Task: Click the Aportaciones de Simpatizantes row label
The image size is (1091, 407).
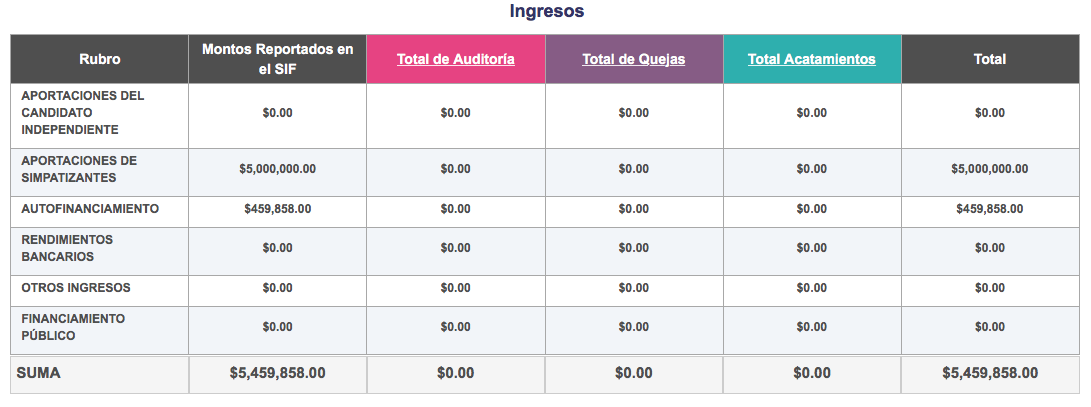Action: point(79,169)
